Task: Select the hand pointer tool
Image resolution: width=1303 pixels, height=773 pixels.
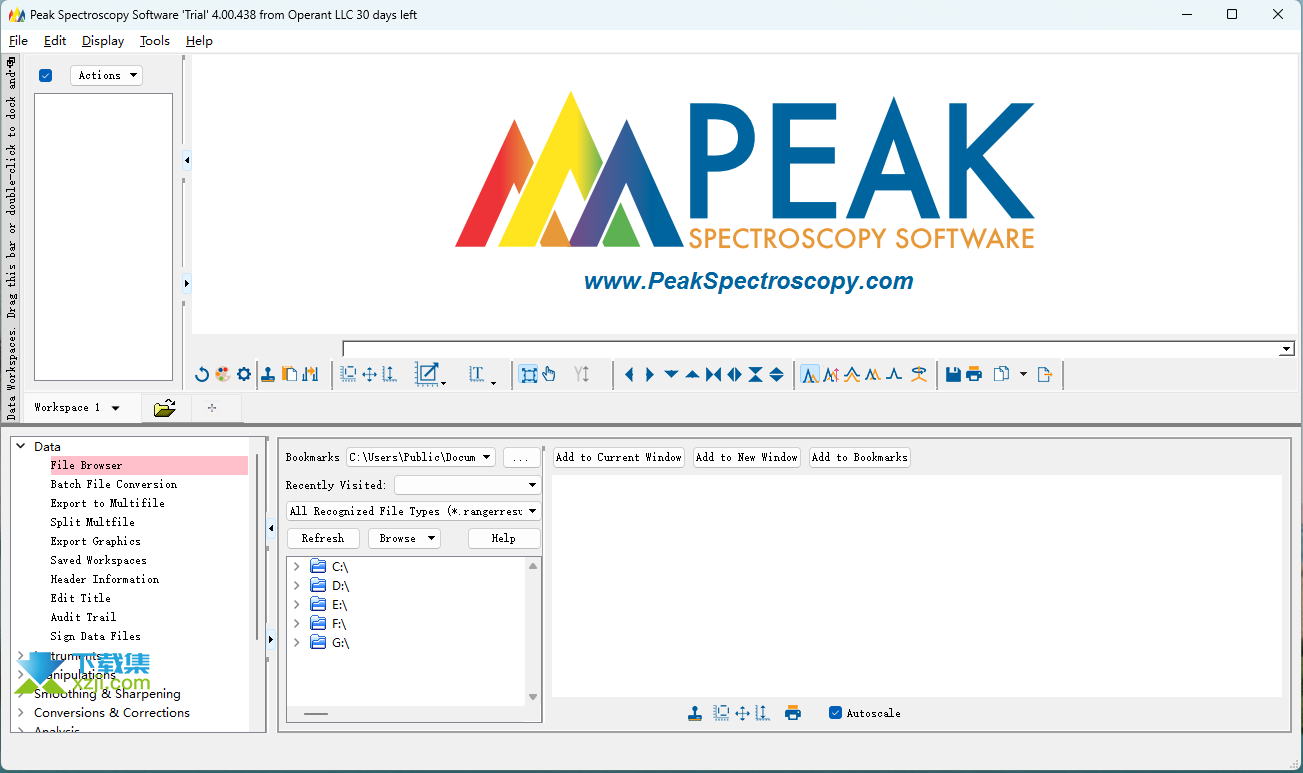Action: (x=549, y=374)
